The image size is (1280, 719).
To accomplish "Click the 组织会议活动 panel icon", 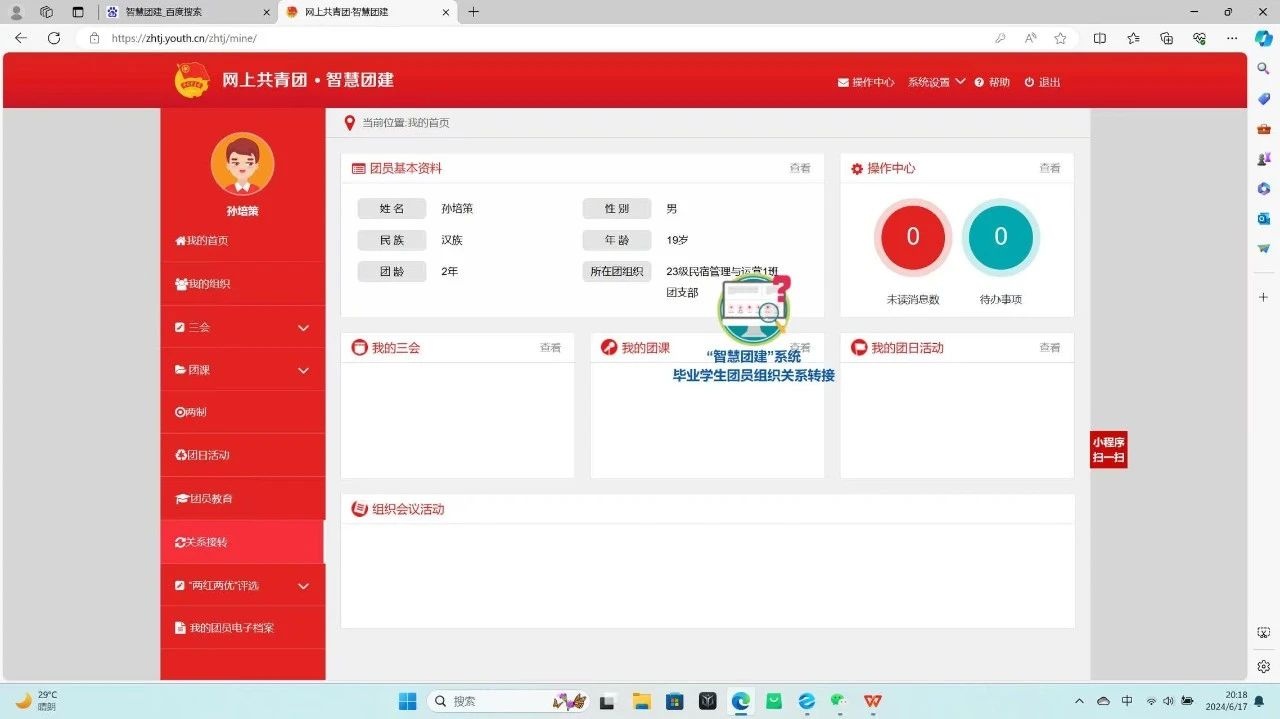I will [359, 509].
